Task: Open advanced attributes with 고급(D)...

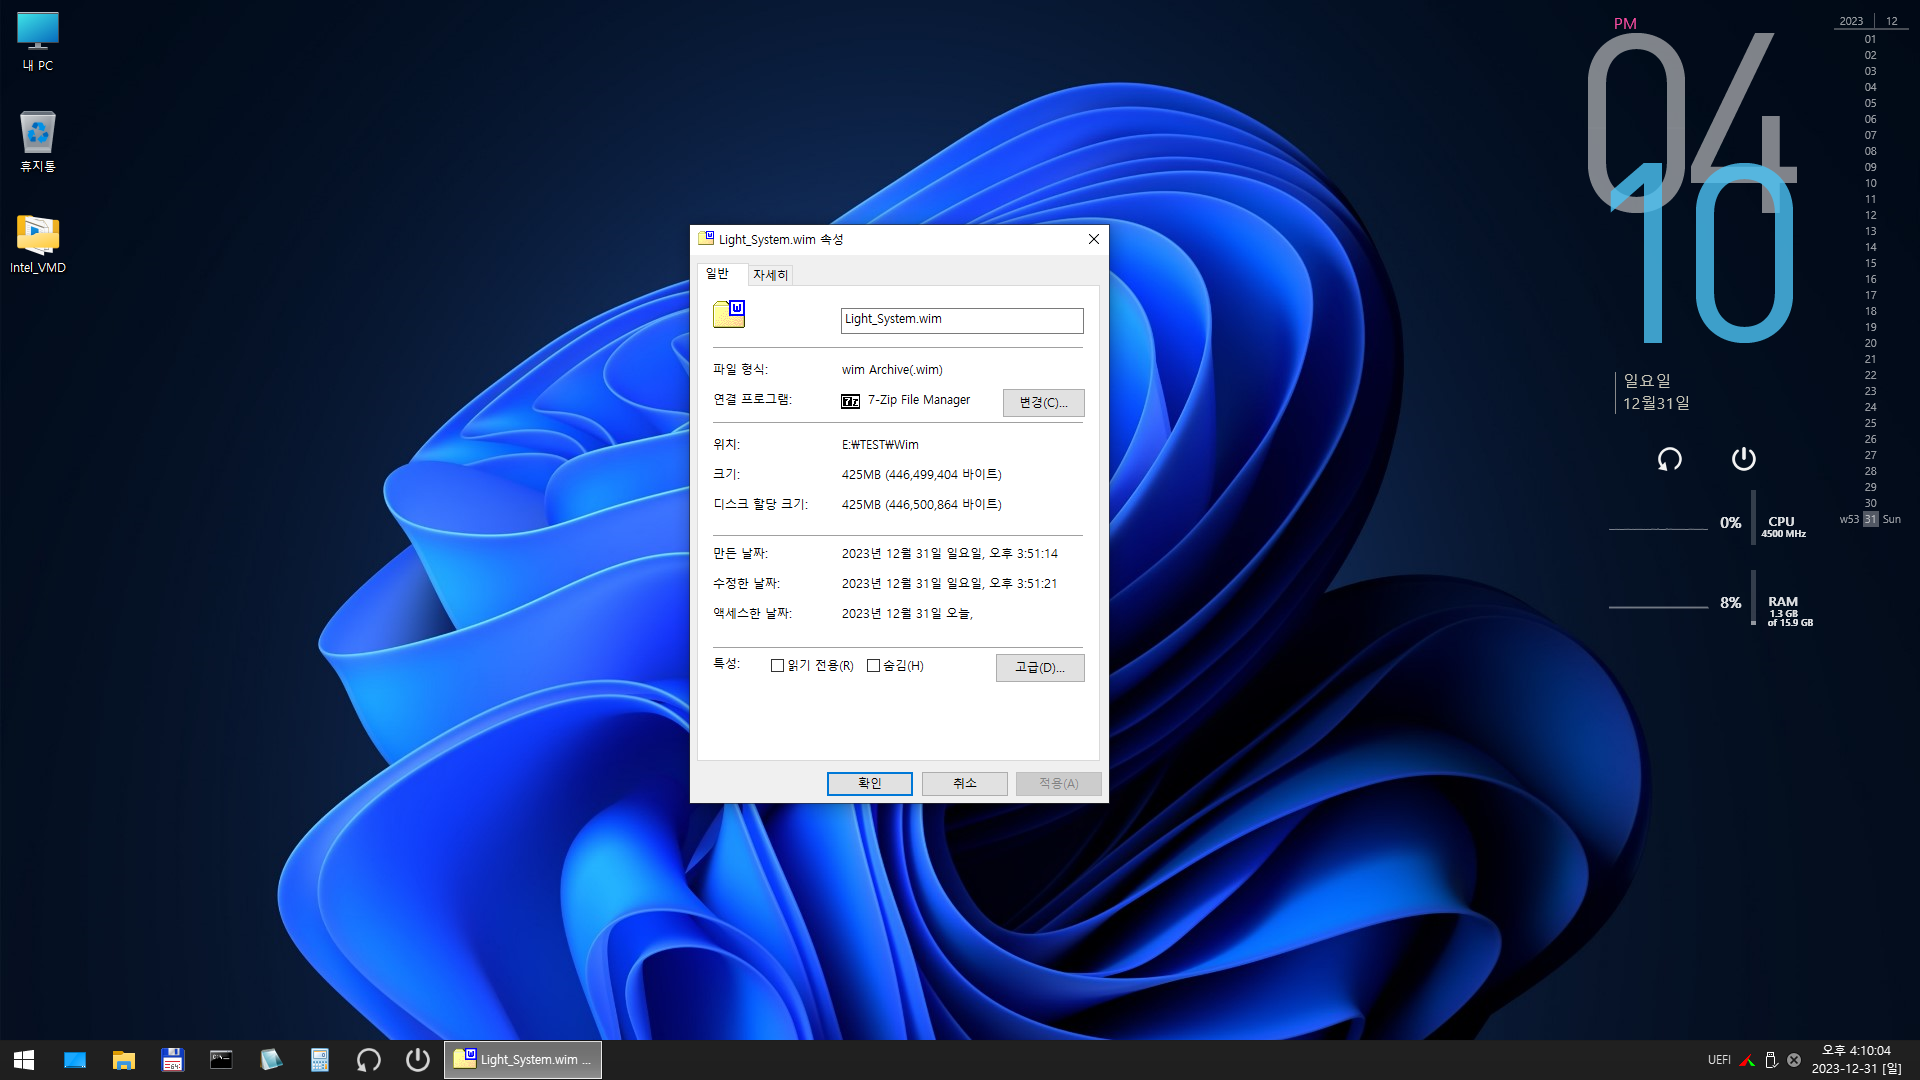Action: pos(1040,668)
